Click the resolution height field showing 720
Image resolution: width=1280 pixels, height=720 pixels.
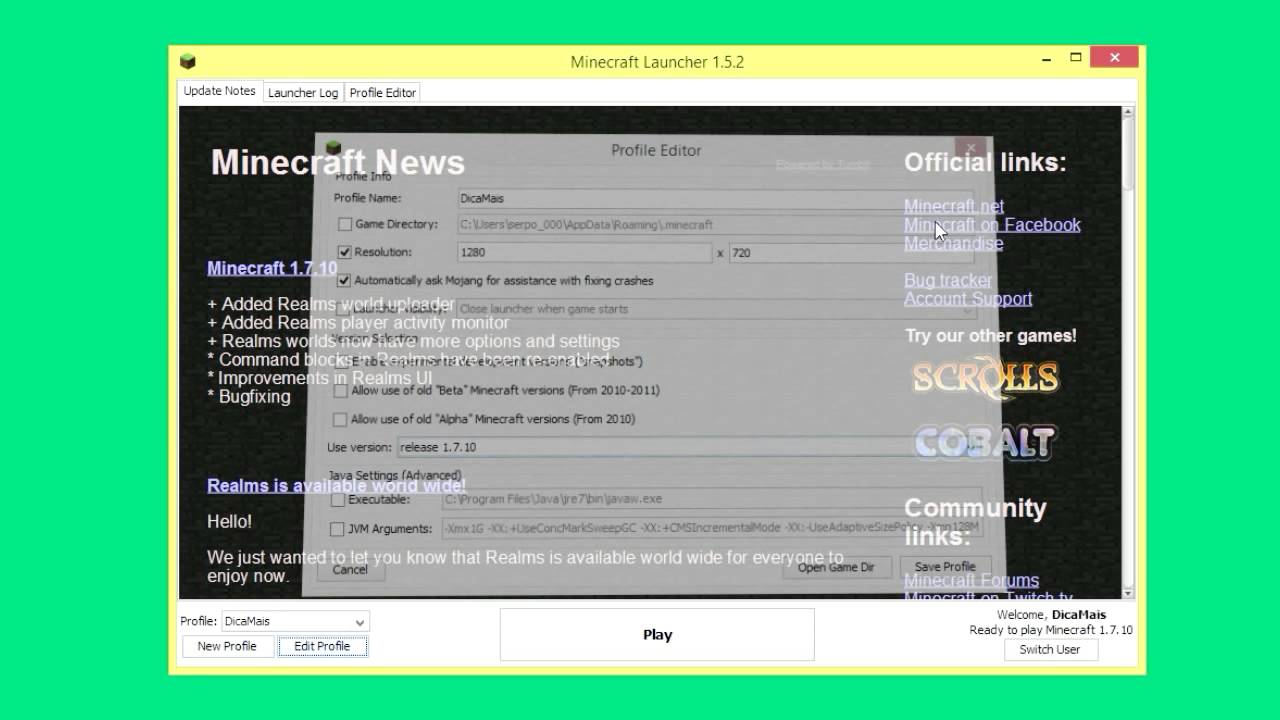point(851,253)
